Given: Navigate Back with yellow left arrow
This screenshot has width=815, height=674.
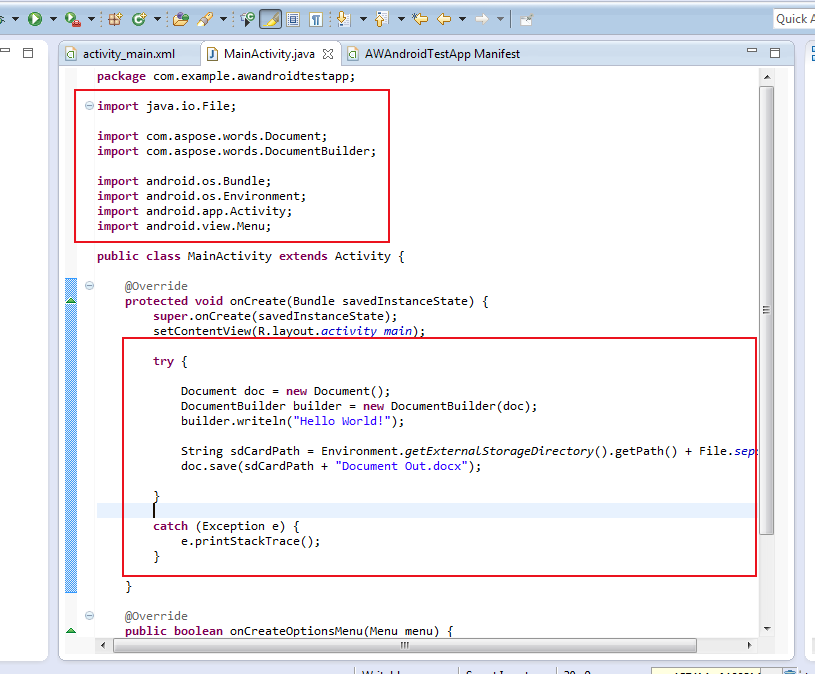Looking at the screenshot, I should [x=443, y=19].
